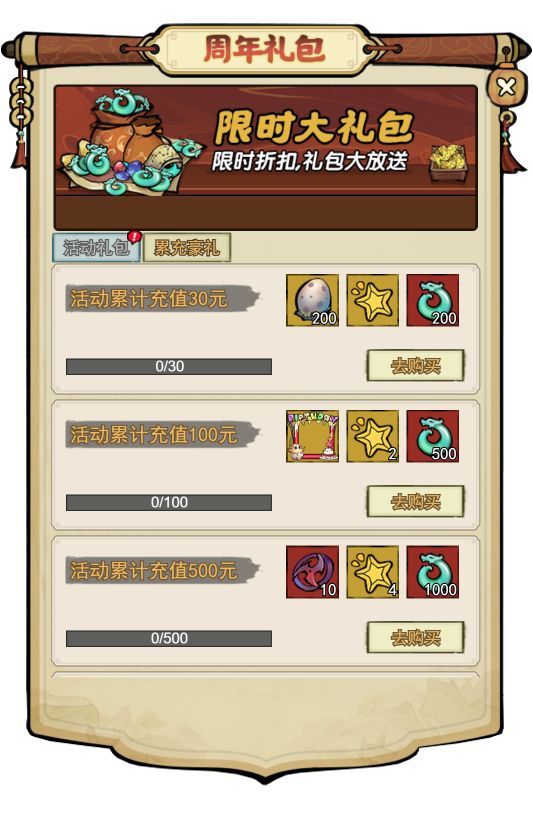Tap the star reward with quantity 2
Viewport: 533px width, 815px height.
click(x=372, y=436)
